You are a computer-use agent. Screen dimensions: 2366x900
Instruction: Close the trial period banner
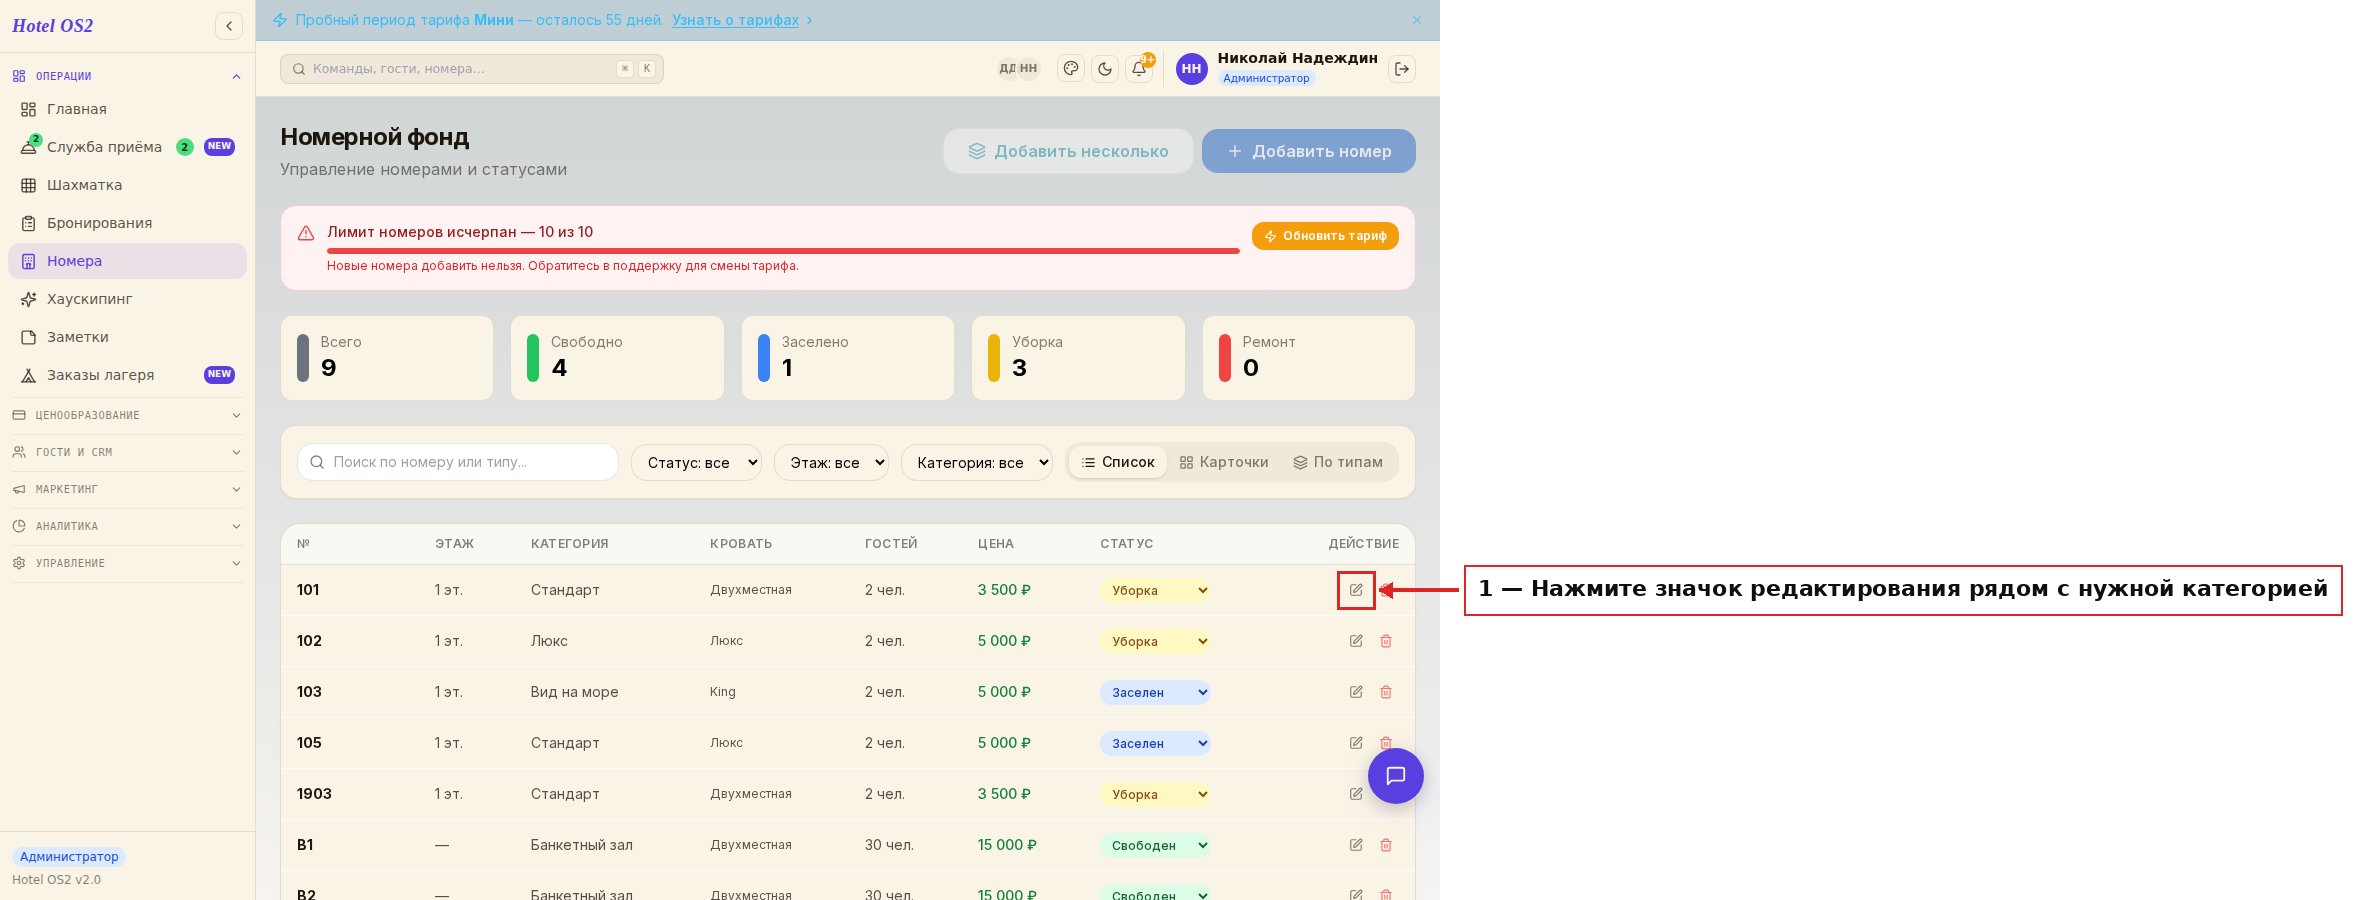click(x=1417, y=20)
